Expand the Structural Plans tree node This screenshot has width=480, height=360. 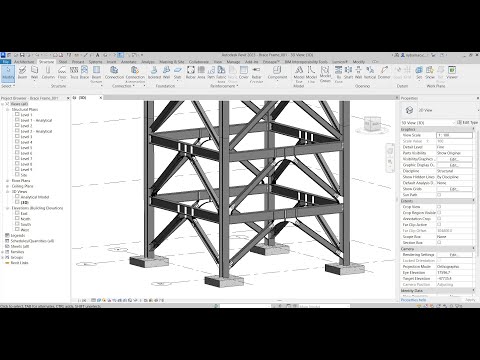click(7, 109)
